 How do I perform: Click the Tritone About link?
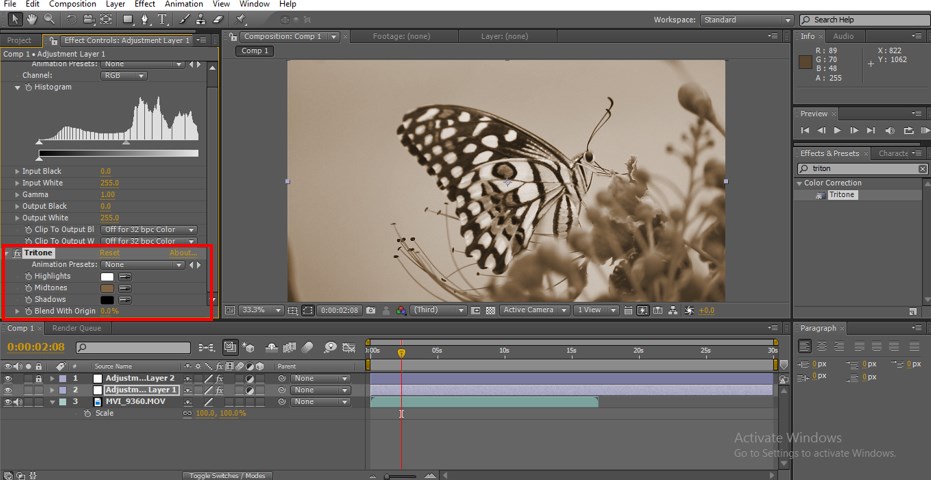pyautogui.click(x=181, y=253)
